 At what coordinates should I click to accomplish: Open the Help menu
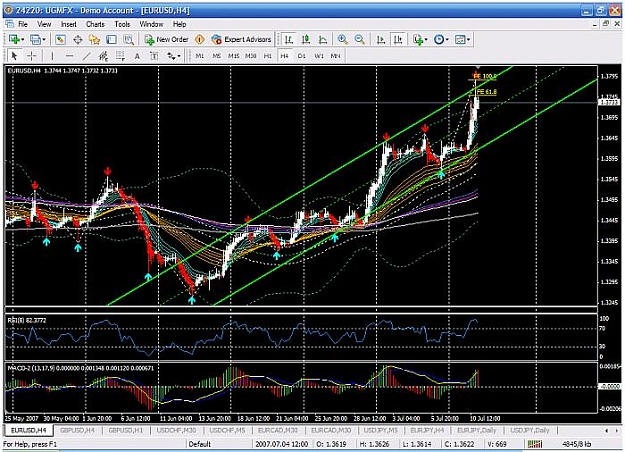click(179, 24)
